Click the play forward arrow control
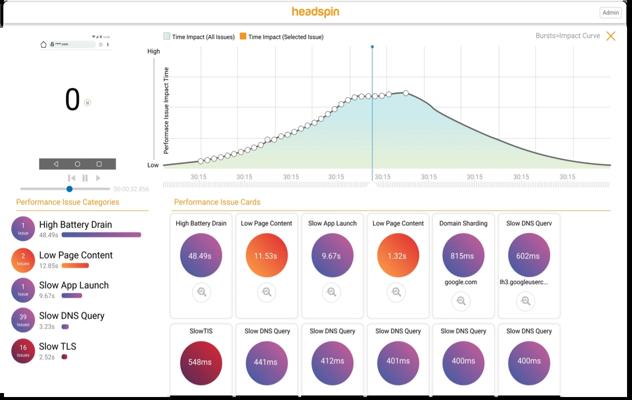 98,178
